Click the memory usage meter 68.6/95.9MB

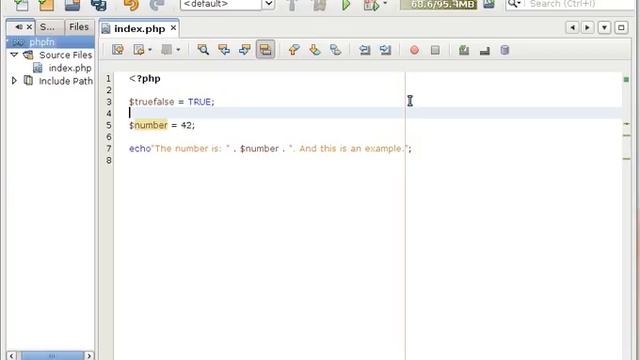click(438, 4)
